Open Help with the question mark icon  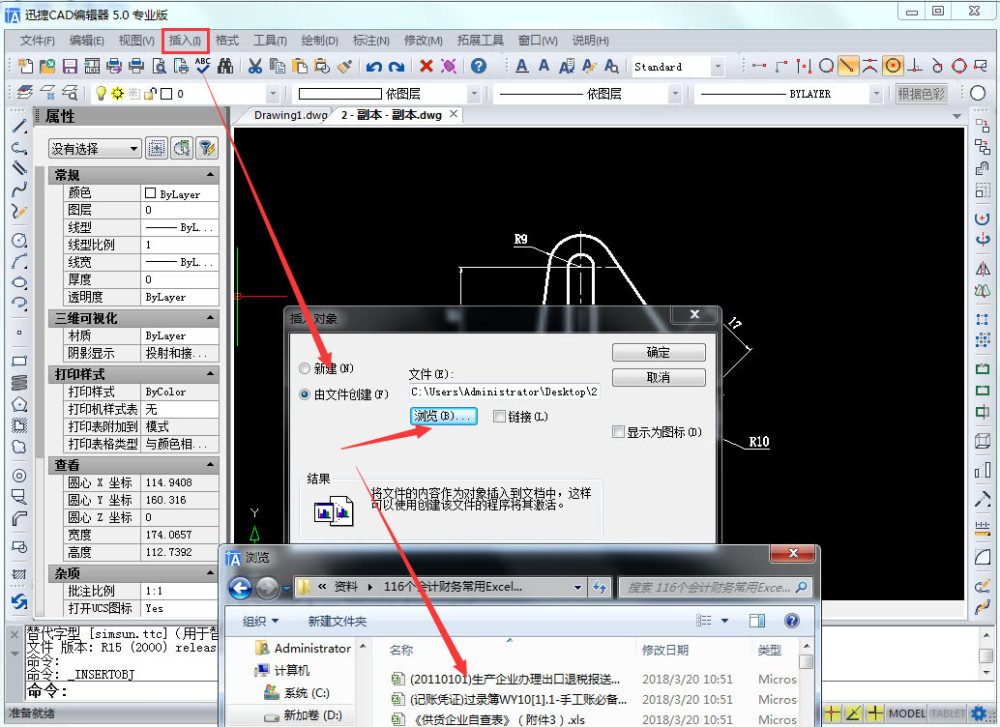coord(479,66)
